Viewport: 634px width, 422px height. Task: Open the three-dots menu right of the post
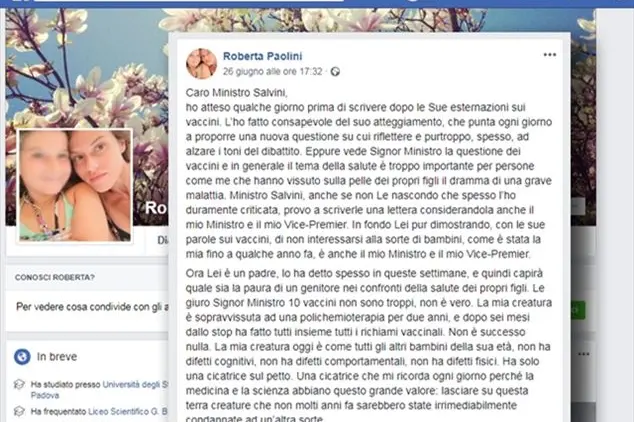click(583, 354)
